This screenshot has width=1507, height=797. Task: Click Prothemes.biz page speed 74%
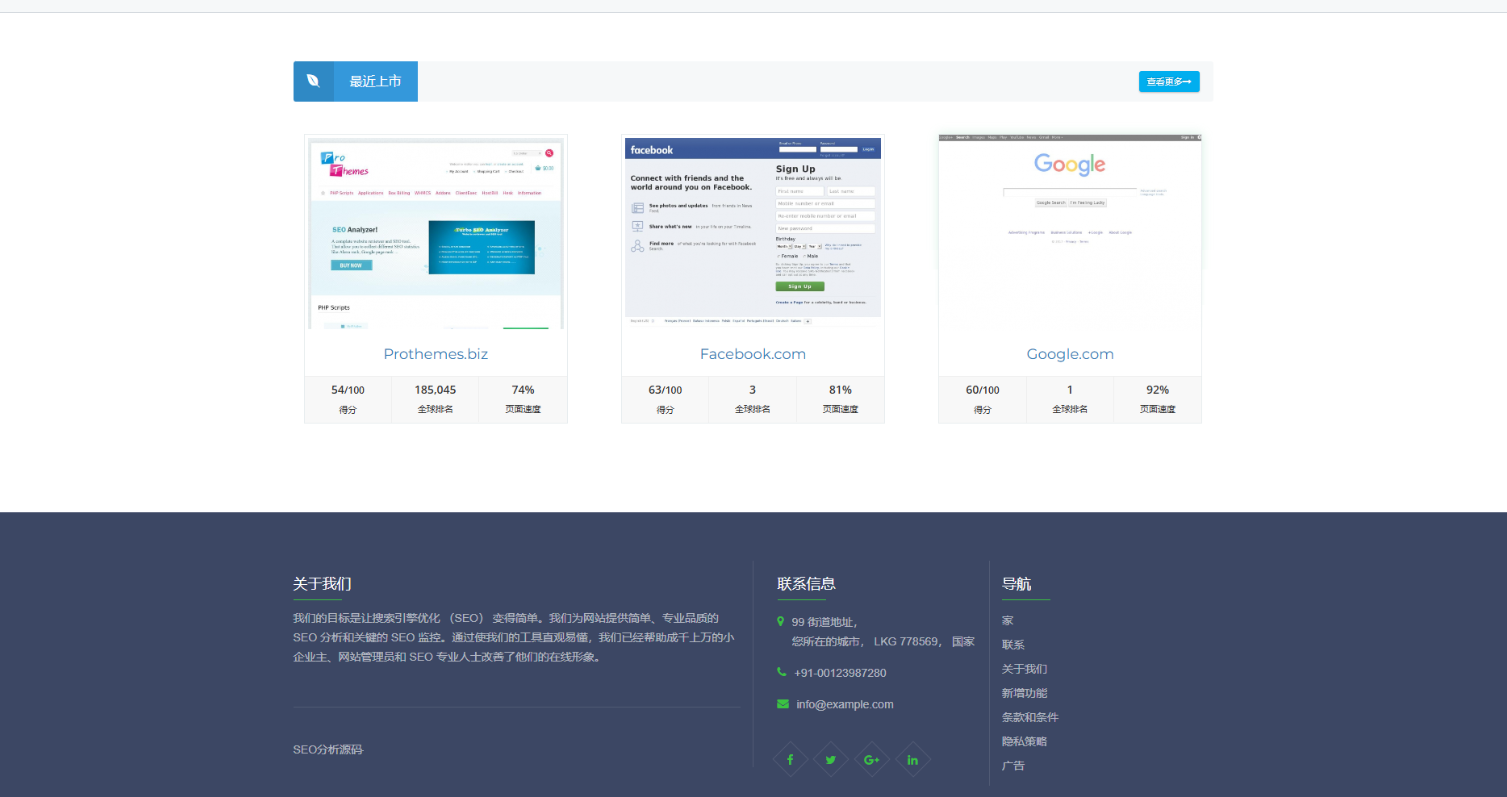[x=523, y=390]
